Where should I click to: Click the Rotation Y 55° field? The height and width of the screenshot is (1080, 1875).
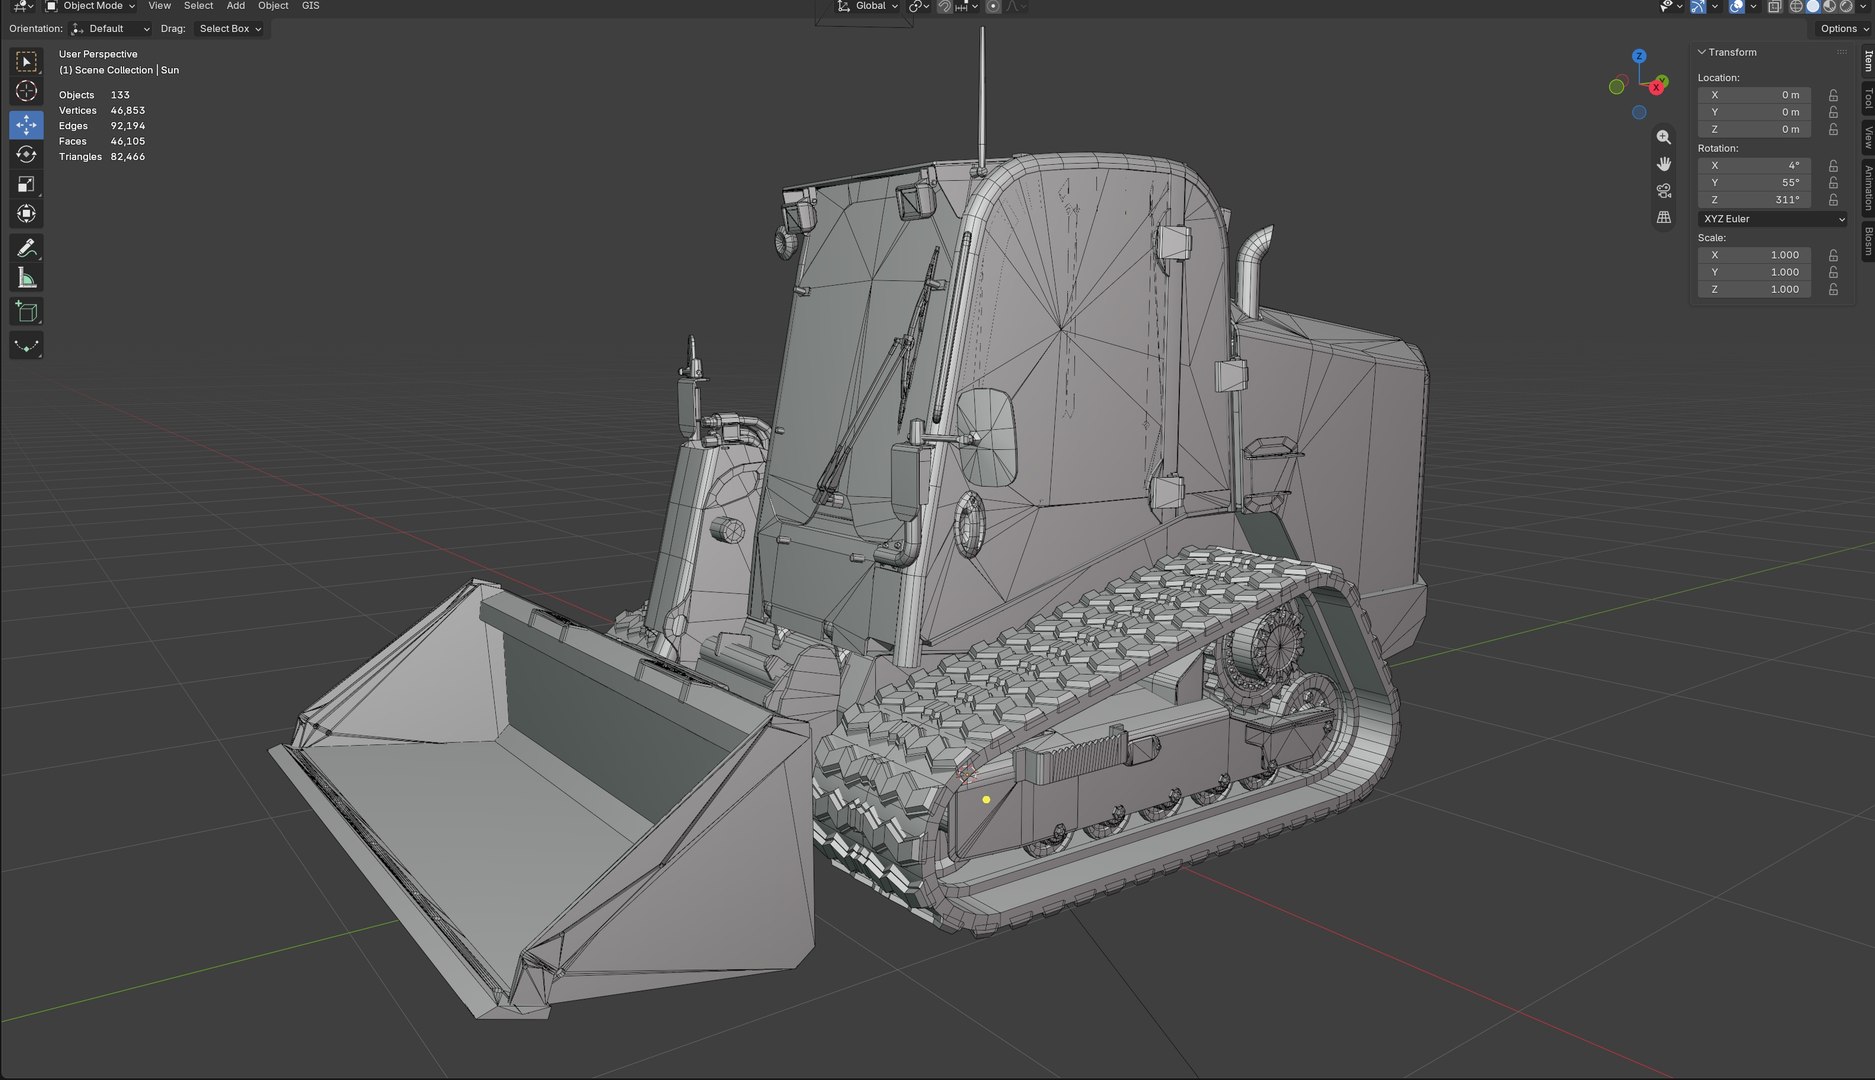tap(1754, 183)
